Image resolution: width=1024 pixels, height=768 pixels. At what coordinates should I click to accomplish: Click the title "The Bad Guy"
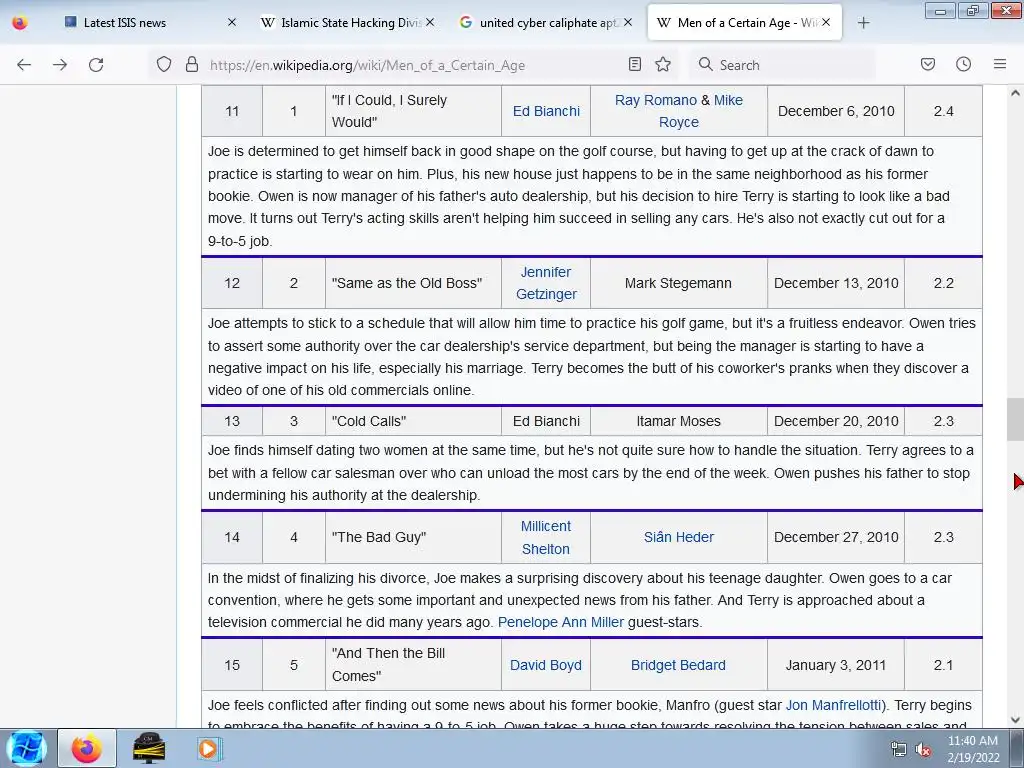point(379,537)
